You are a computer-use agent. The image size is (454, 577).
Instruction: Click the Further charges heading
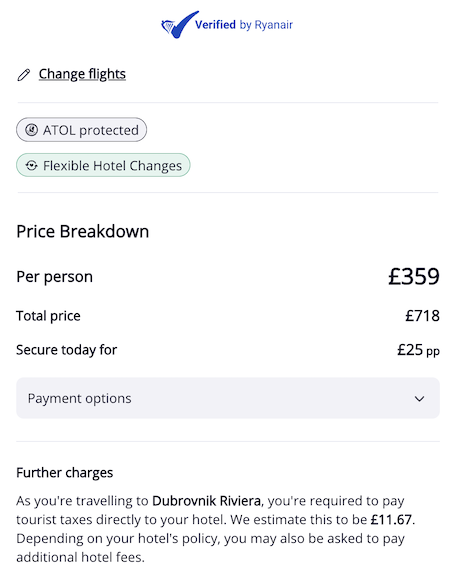tap(65, 472)
